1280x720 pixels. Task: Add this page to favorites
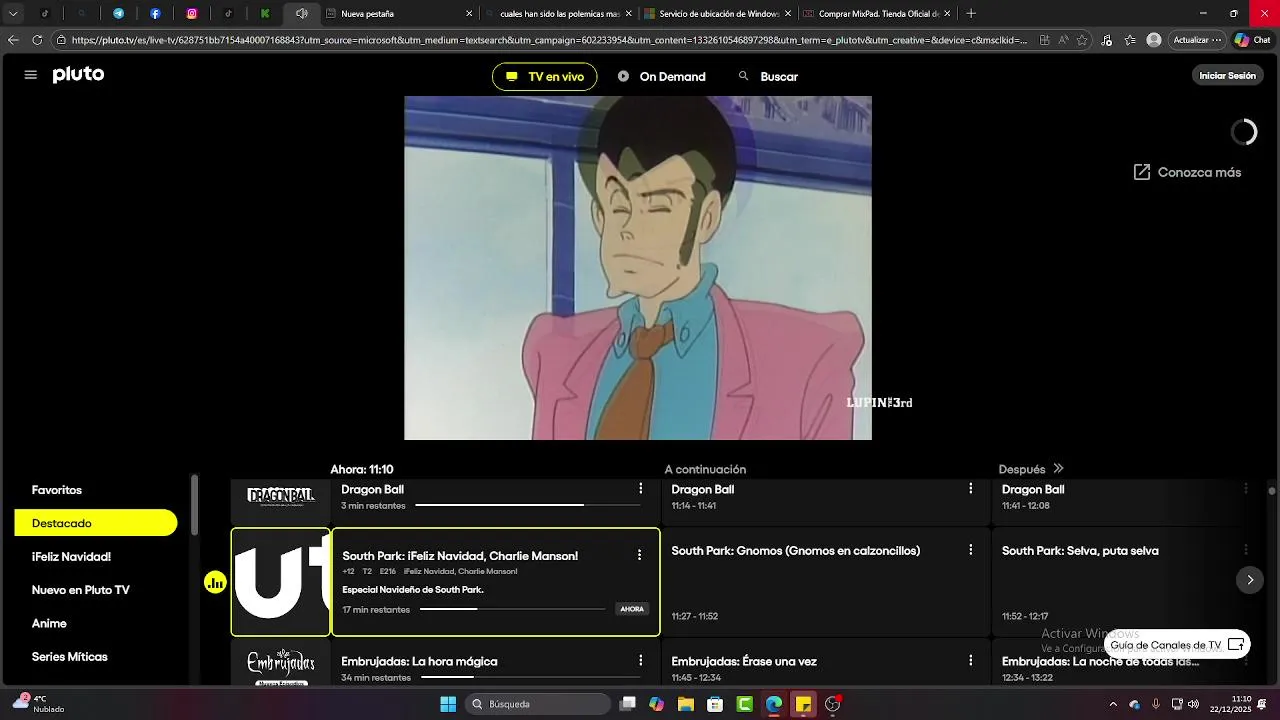click(1083, 40)
